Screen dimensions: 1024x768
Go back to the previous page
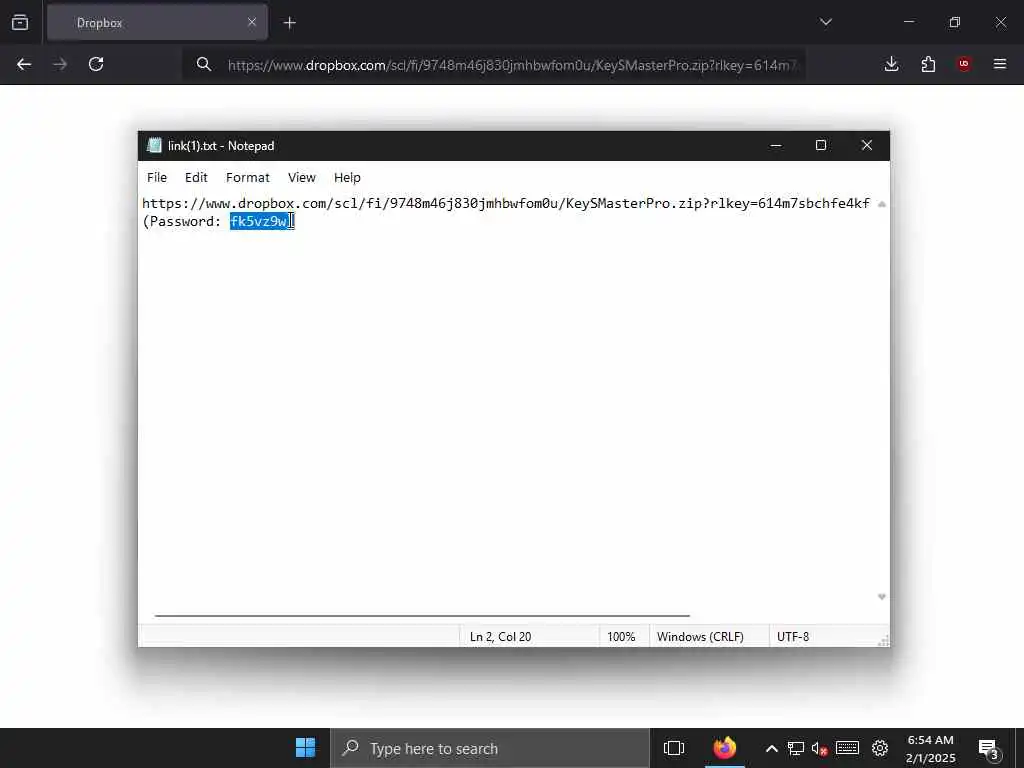24,64
